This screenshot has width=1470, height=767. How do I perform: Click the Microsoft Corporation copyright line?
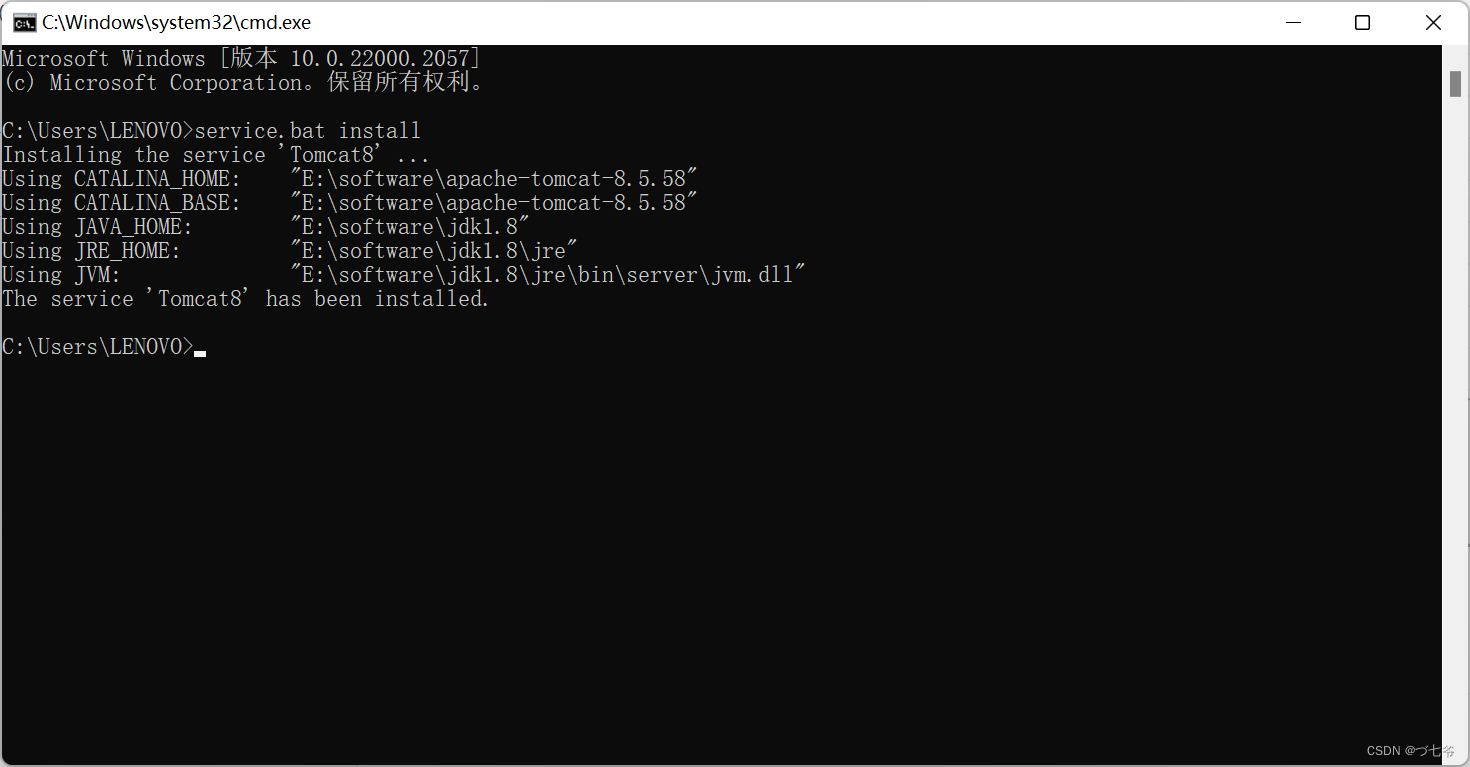point(240,82)
